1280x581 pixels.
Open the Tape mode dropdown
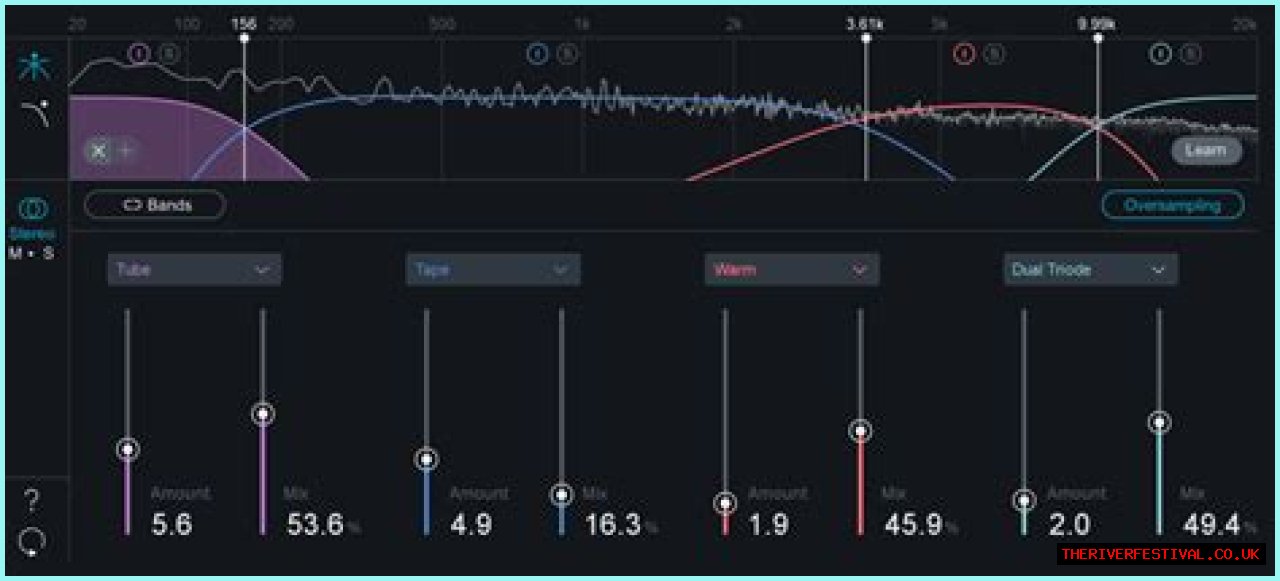tap(492, 269)
